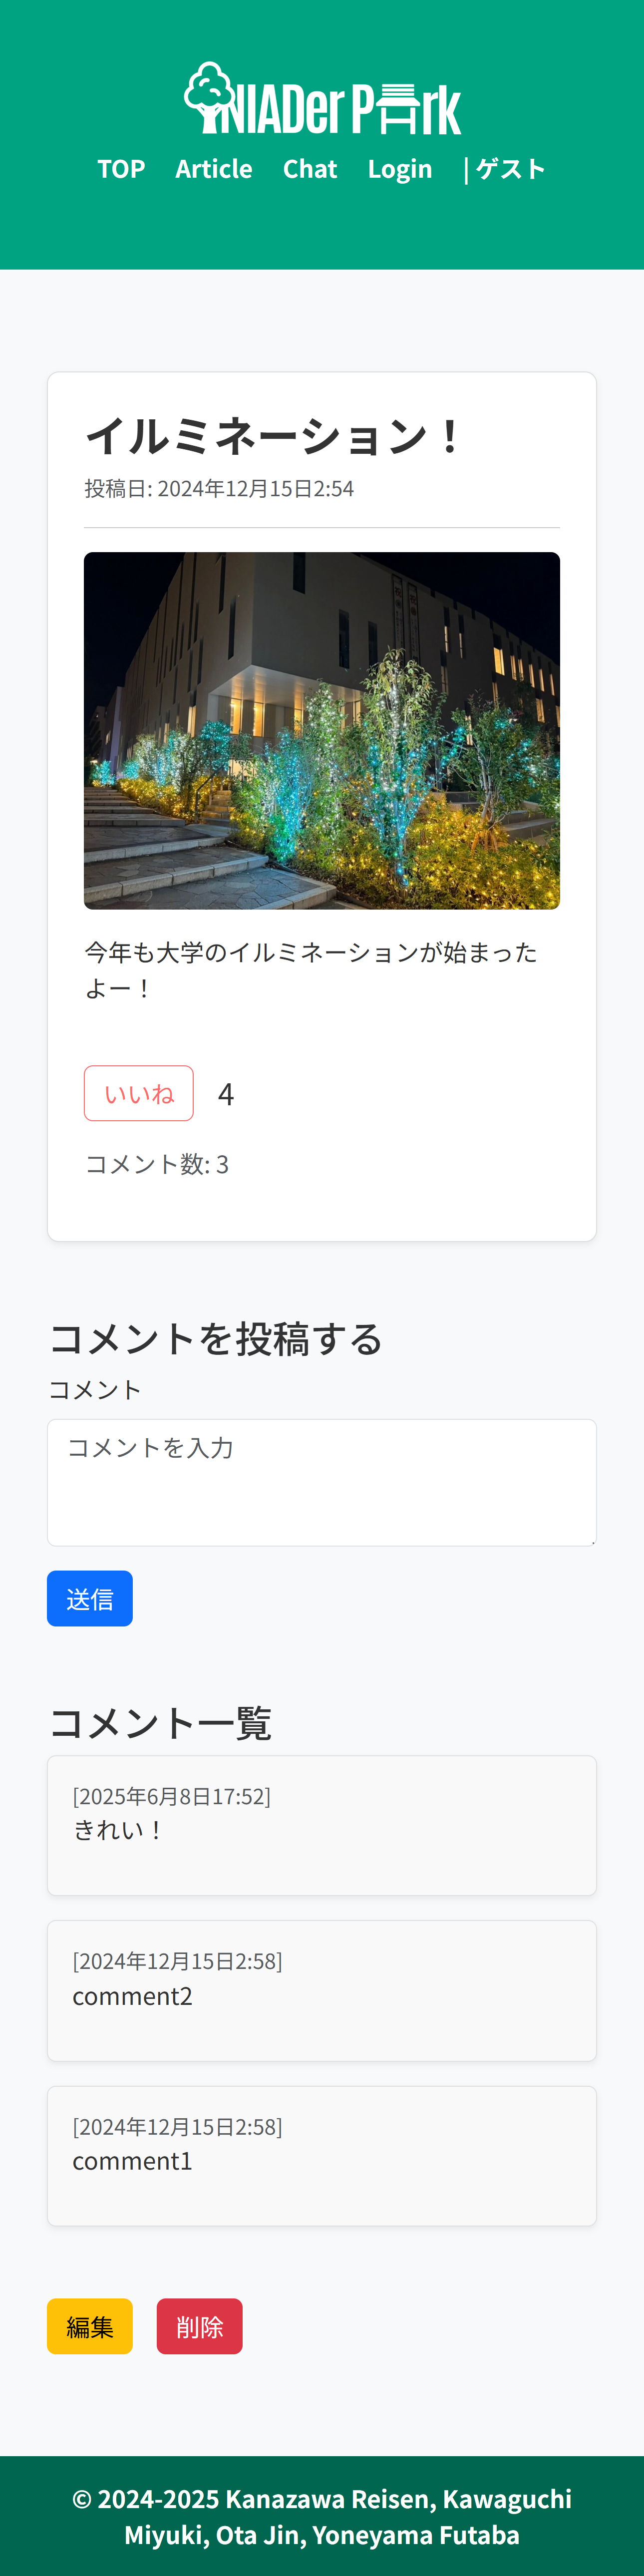Select the comment2 card
644x2576 pixels.
click(322, 1990)
